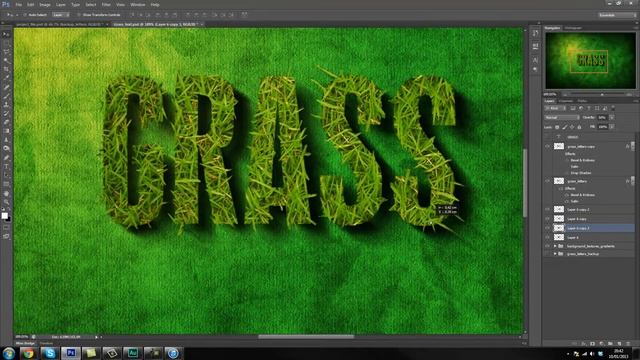Select the Brush tool

[6, 96]
